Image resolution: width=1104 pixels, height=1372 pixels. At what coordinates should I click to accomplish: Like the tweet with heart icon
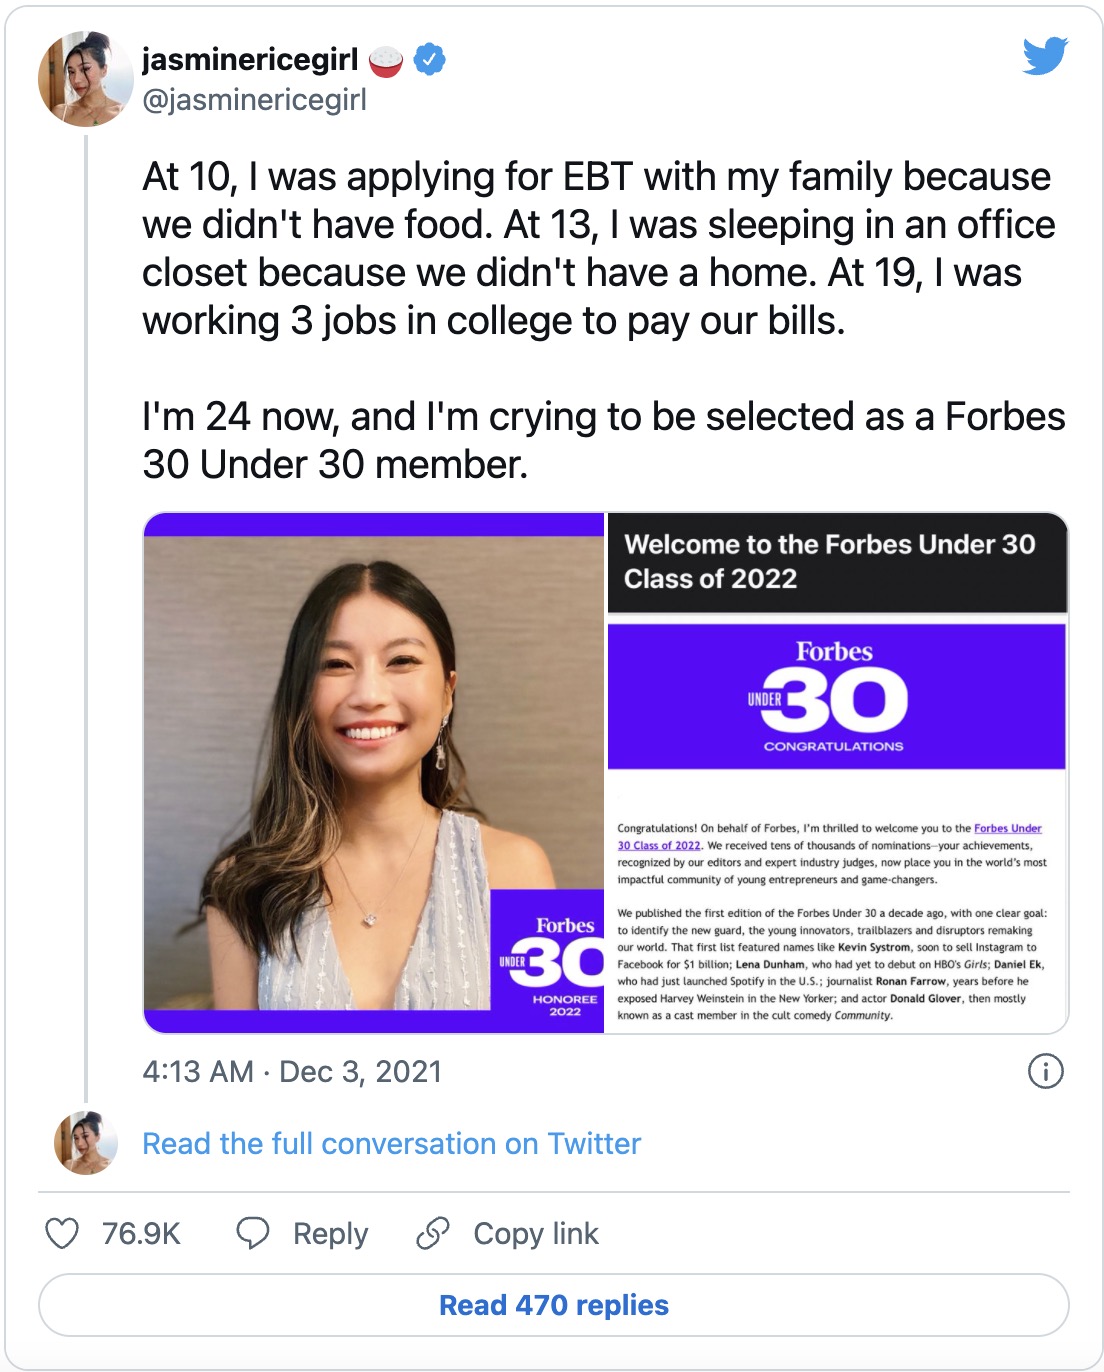coord(62,1233)
